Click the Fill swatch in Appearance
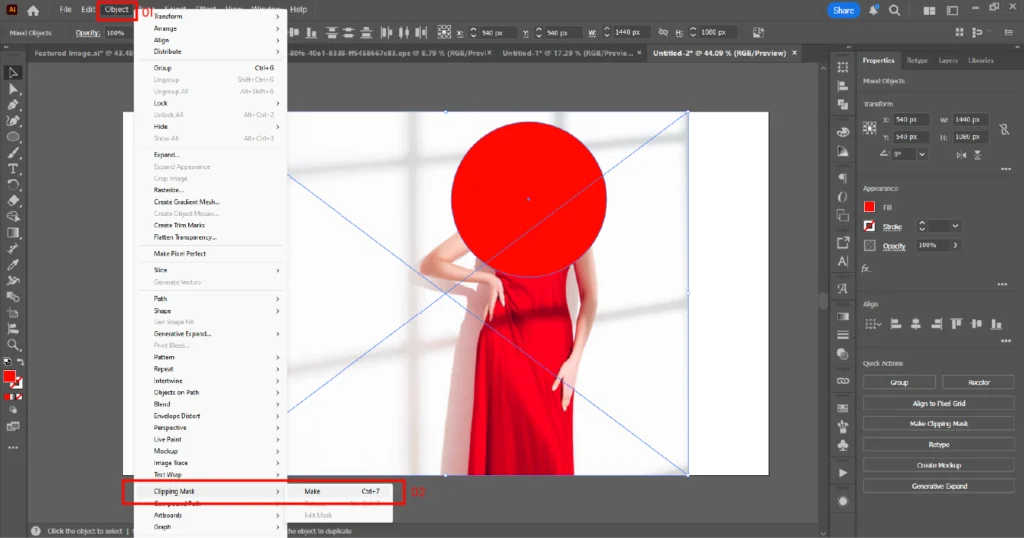Image resolution: width=1024 pixels, height=538 pixels. pos(869,207)
